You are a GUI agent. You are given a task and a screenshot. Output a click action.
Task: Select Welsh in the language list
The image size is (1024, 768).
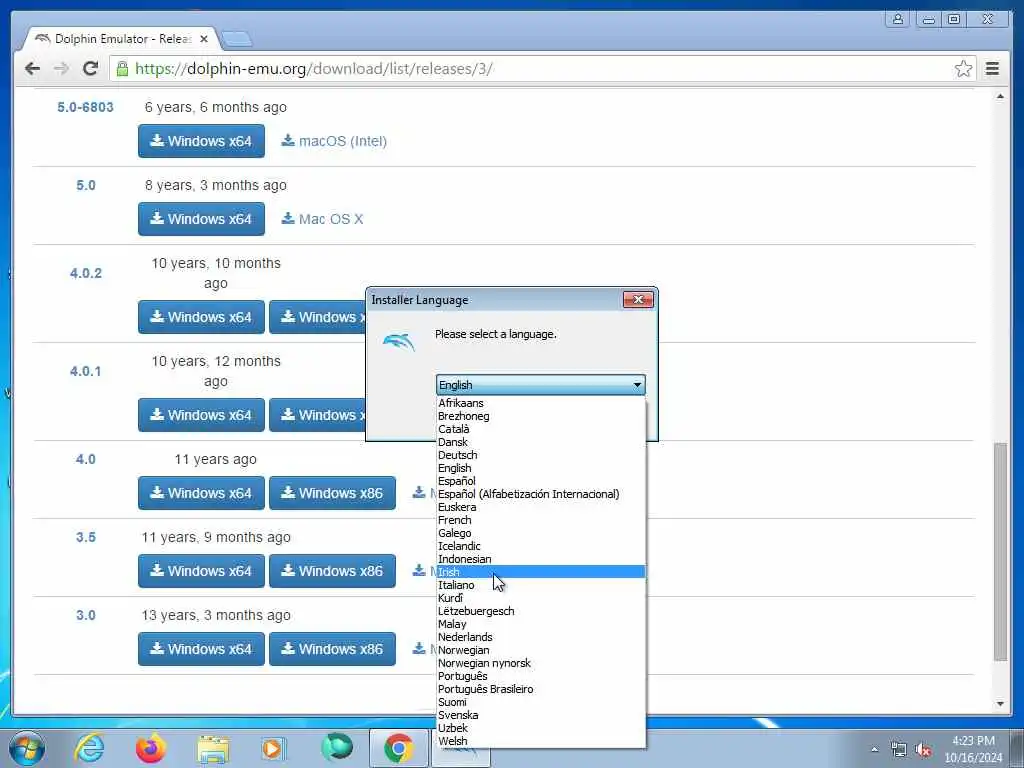[x=540, y=741]
